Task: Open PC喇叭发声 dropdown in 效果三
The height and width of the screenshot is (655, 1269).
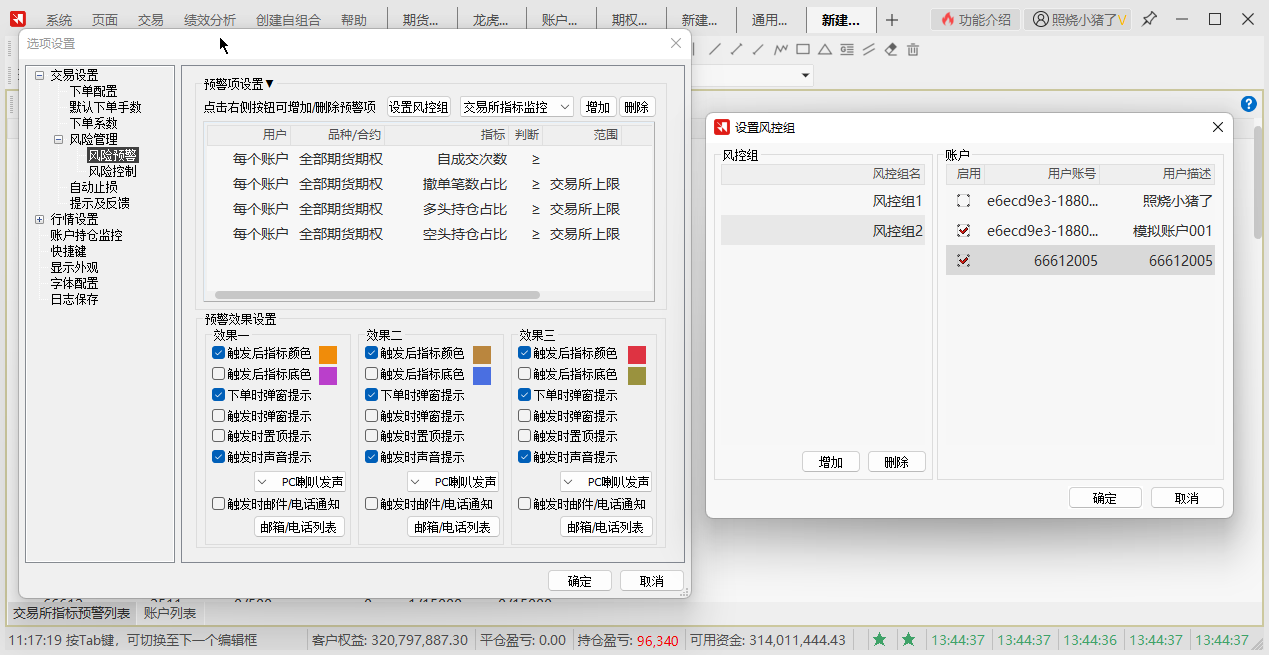Action: tap(606, 481)
